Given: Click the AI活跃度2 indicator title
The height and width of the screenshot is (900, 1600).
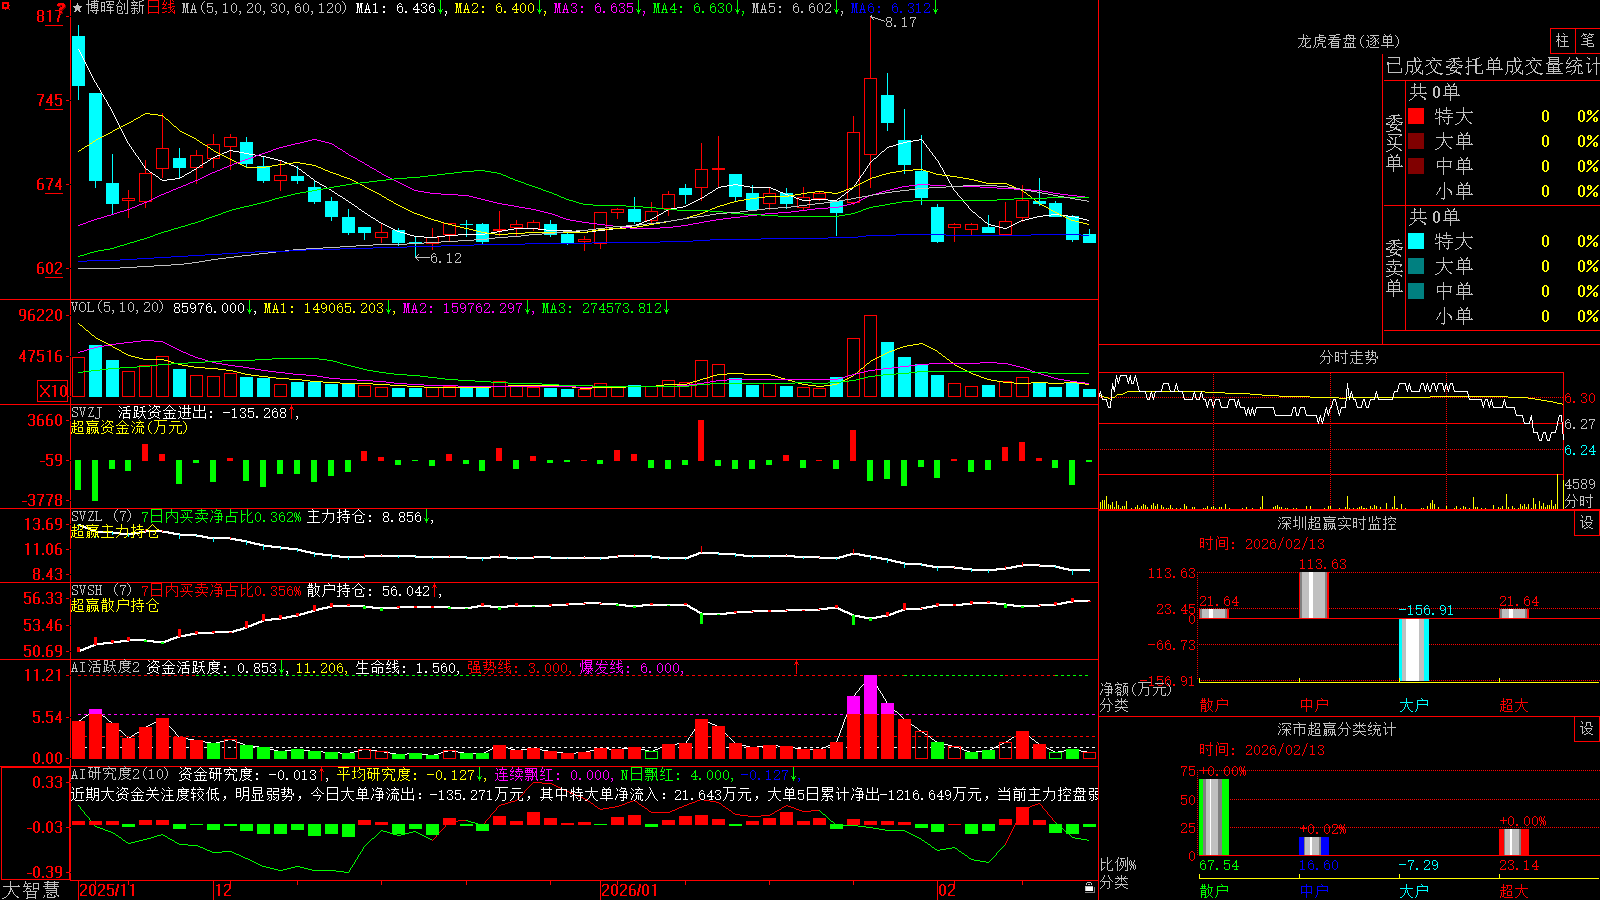Looking at the screenshot, I should point(106,667).
